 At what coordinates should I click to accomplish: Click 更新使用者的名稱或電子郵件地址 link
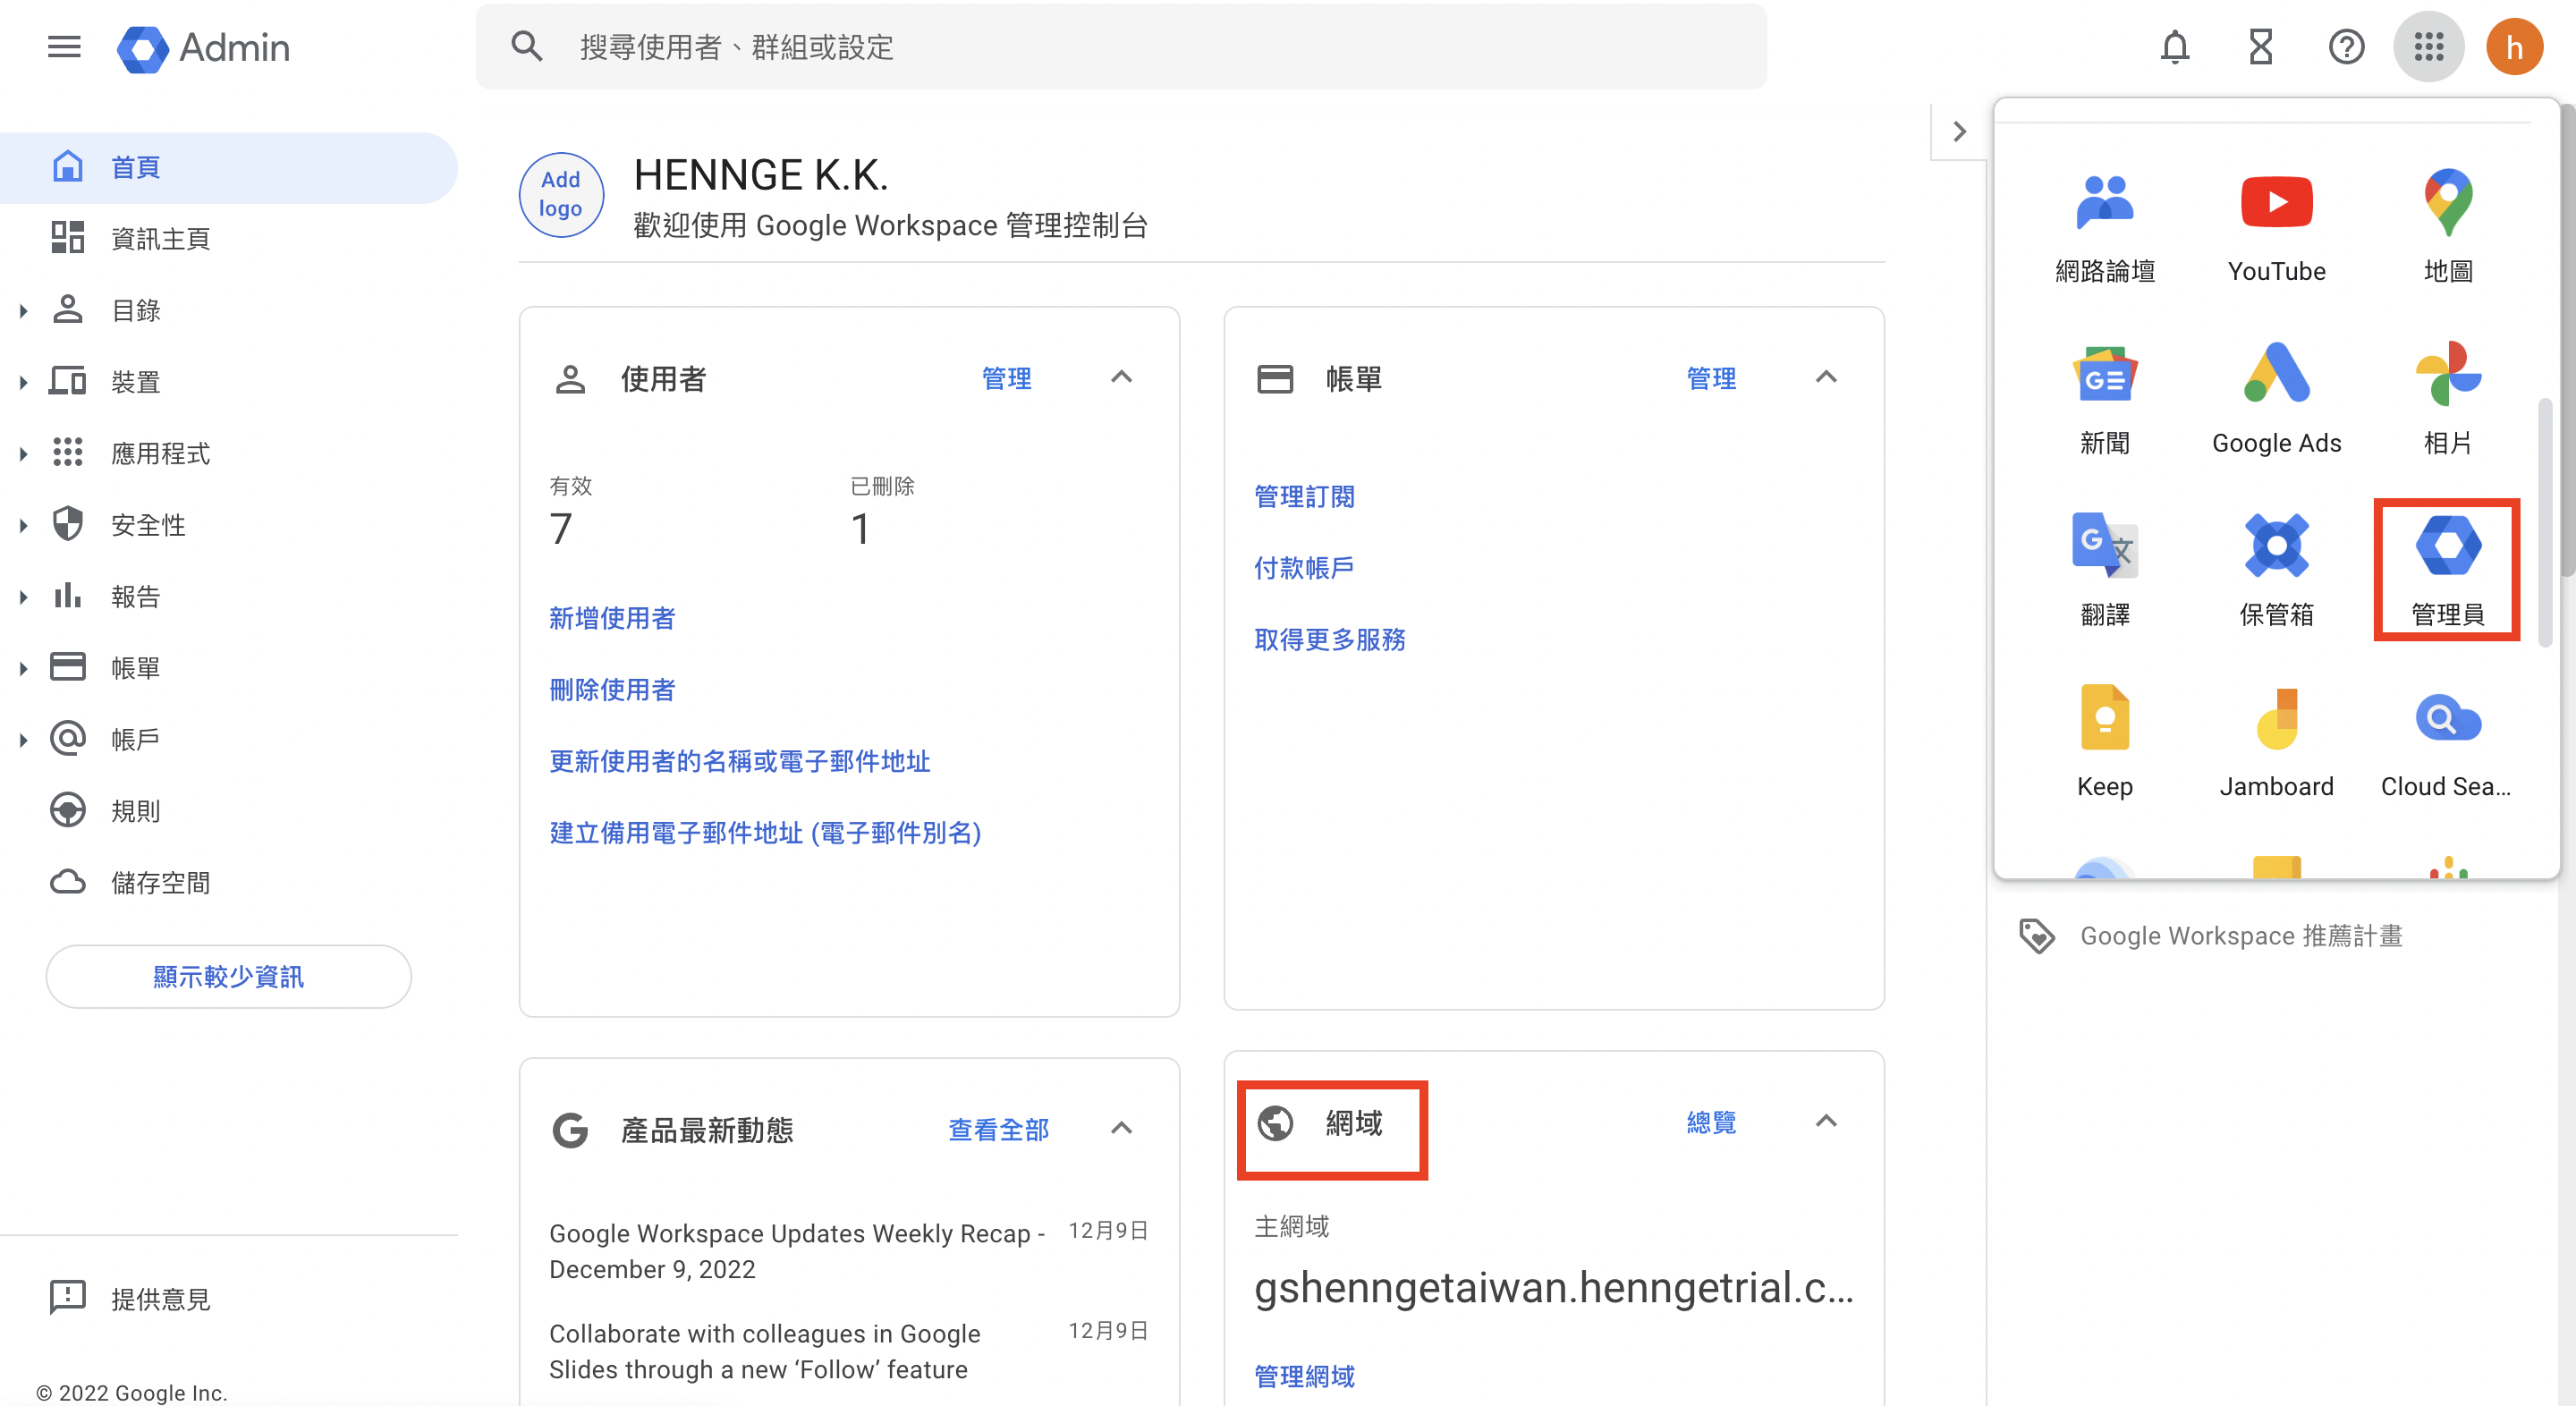[x=739, y=762]
